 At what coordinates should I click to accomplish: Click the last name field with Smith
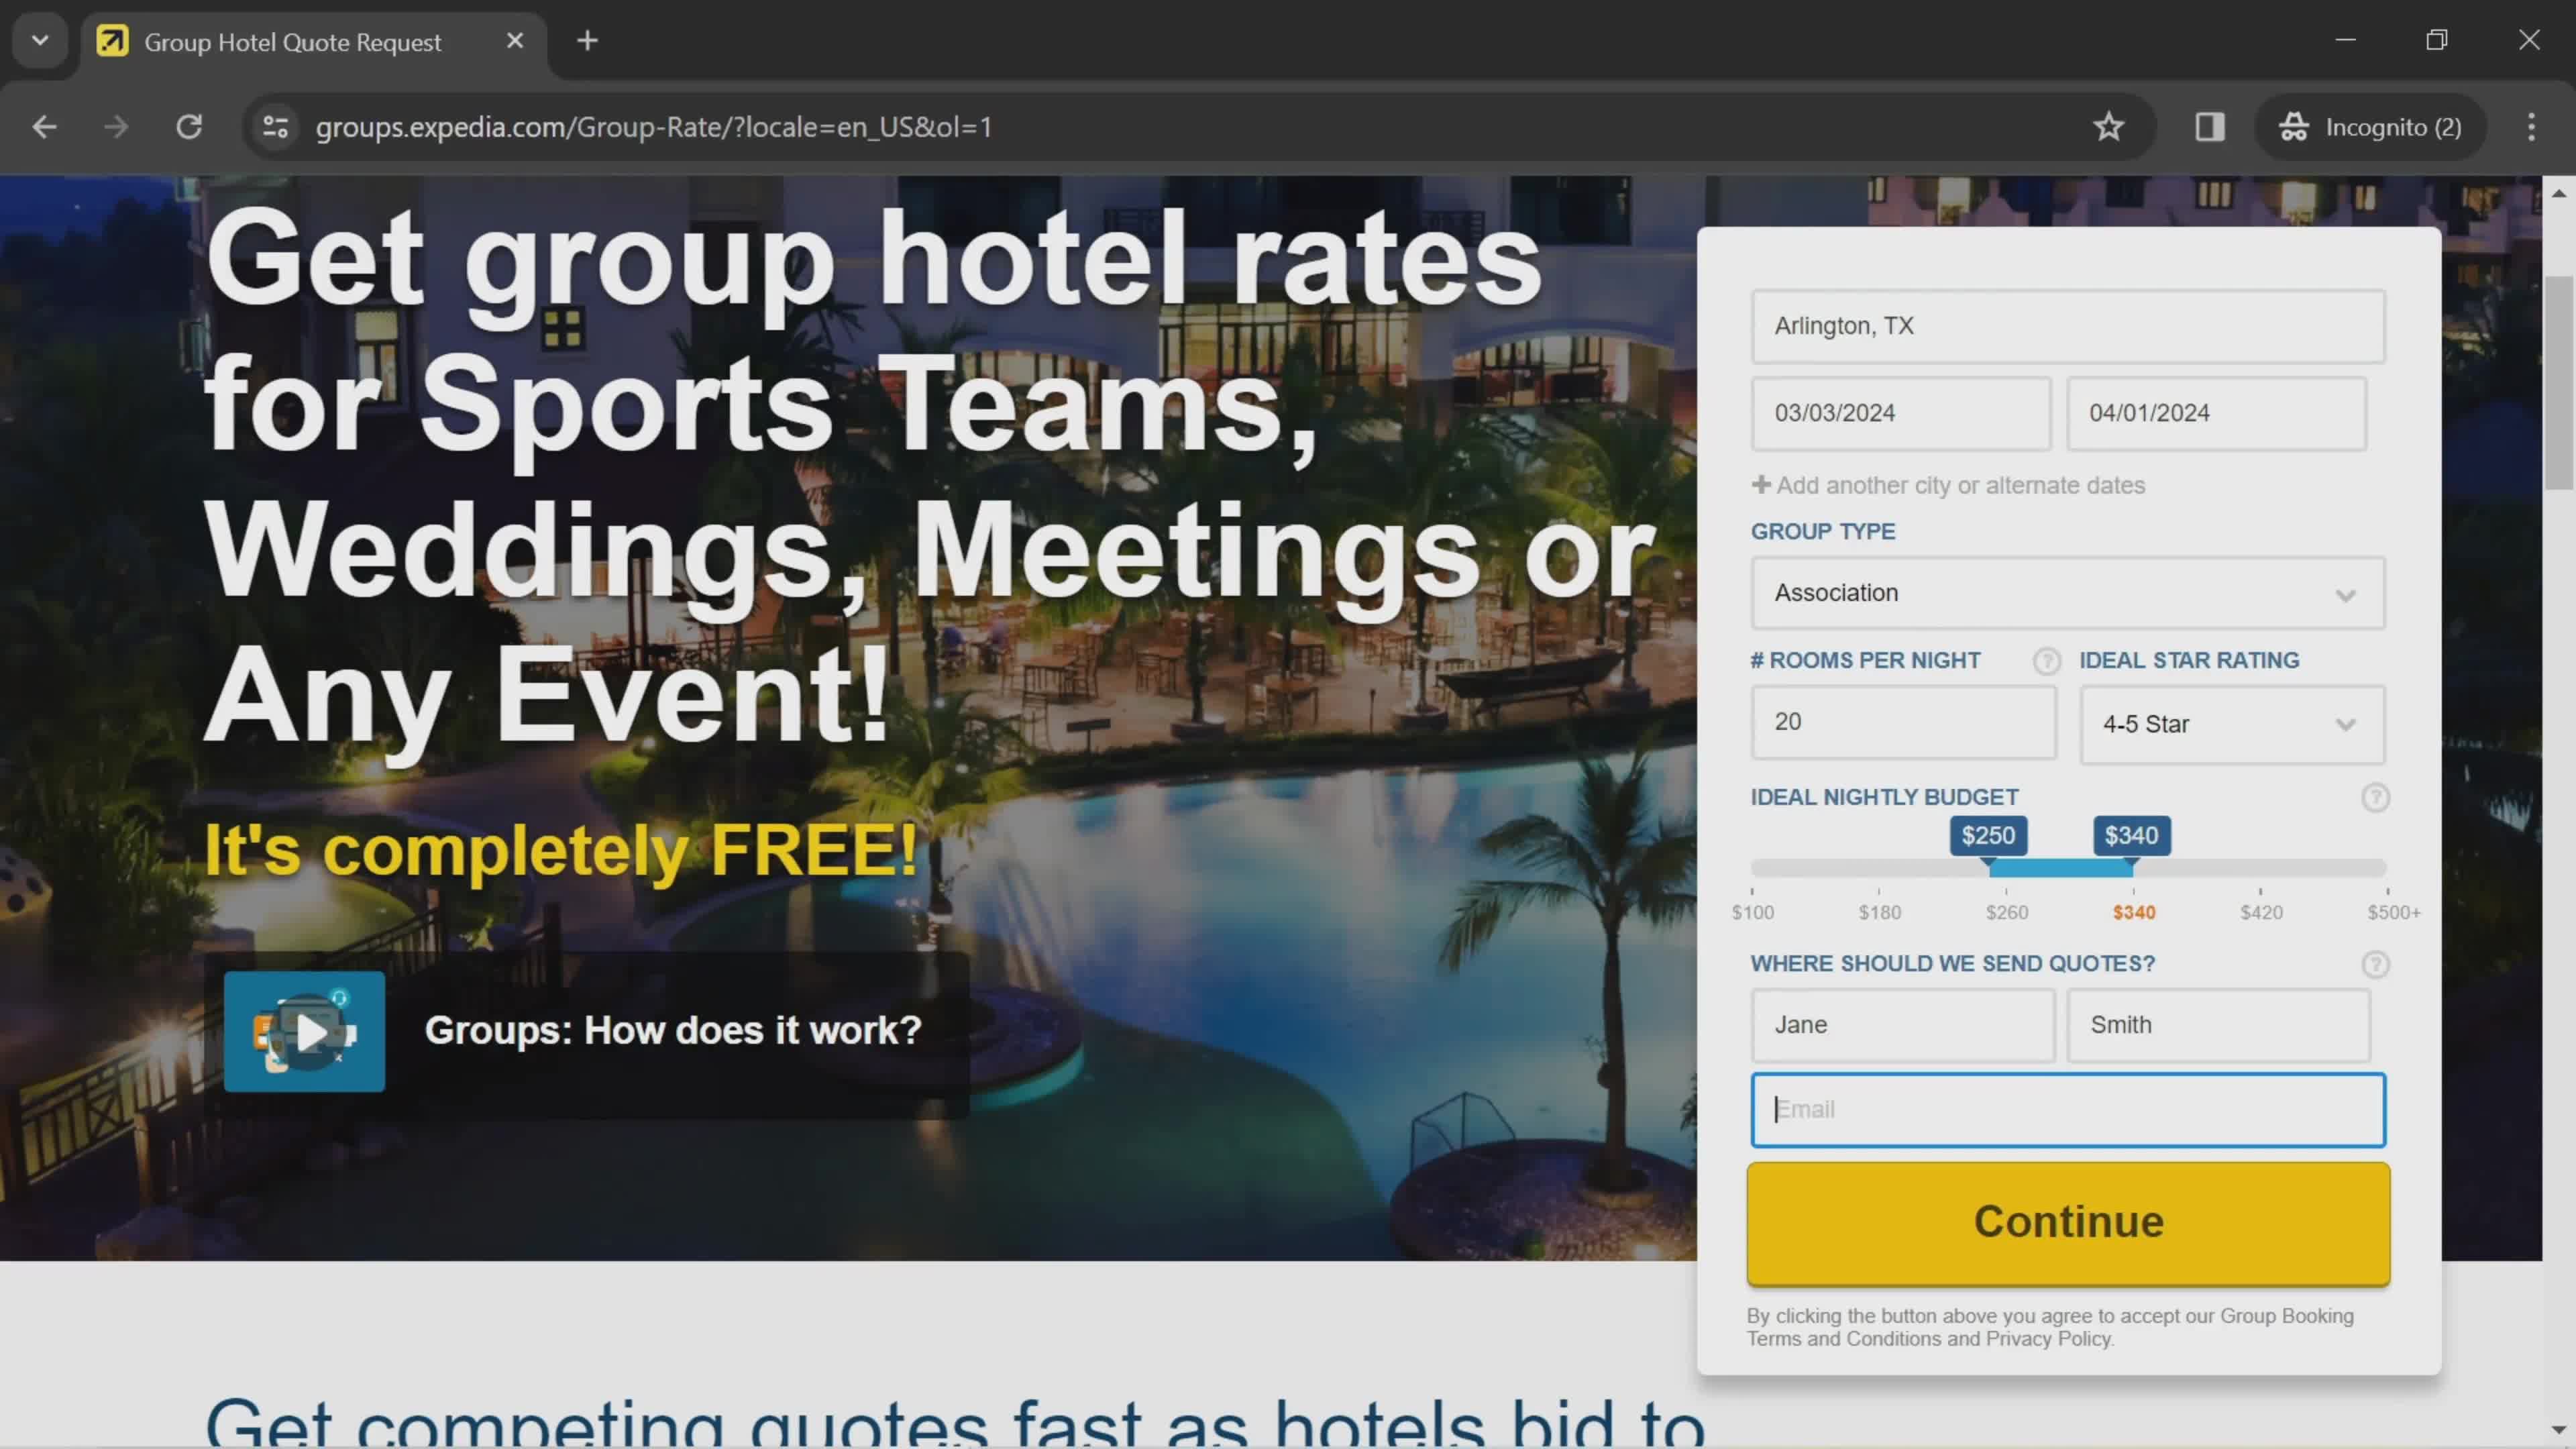2218,1025
